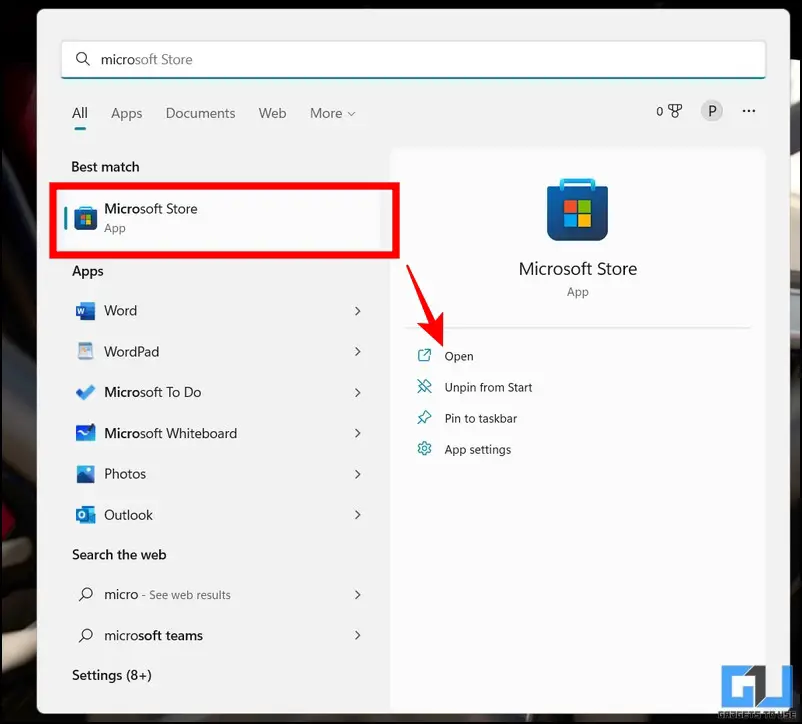Select the microsoft teams suggestion text

(x=153, y=636)
